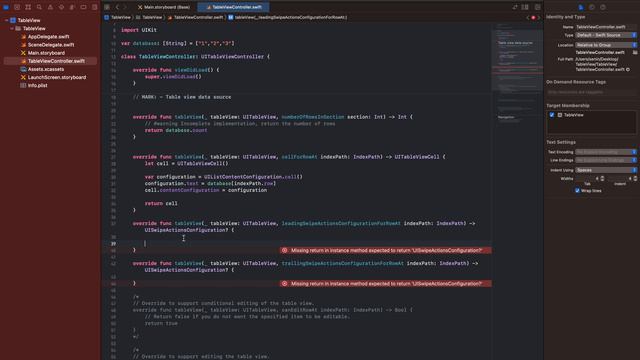Click the code minimap
Viewport: 640px width, 360px height.
click(517, 73)
